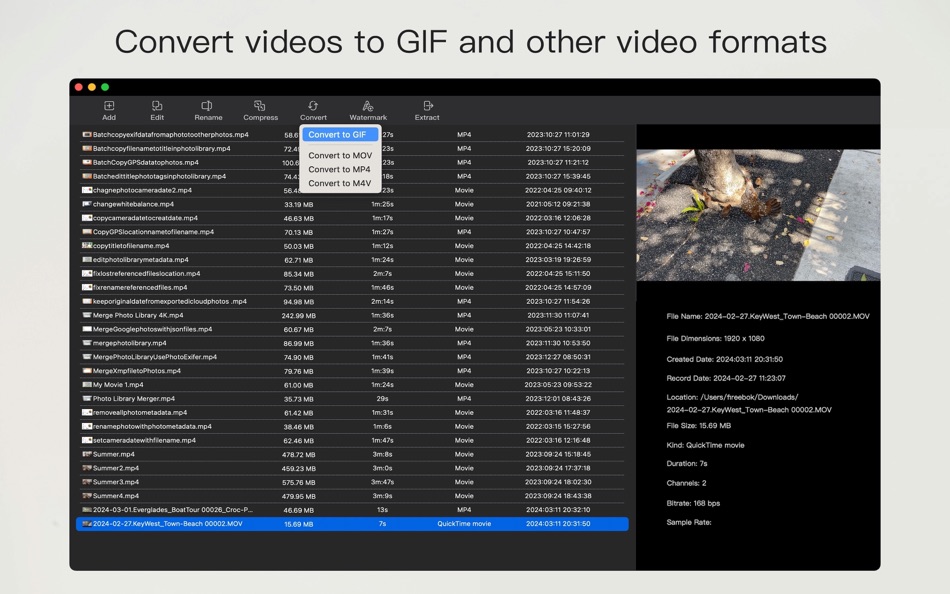This screenshot has width=950, height=594.
Task: Pick Convert to MP4 from the Convert menu
Action: [339, 169]
